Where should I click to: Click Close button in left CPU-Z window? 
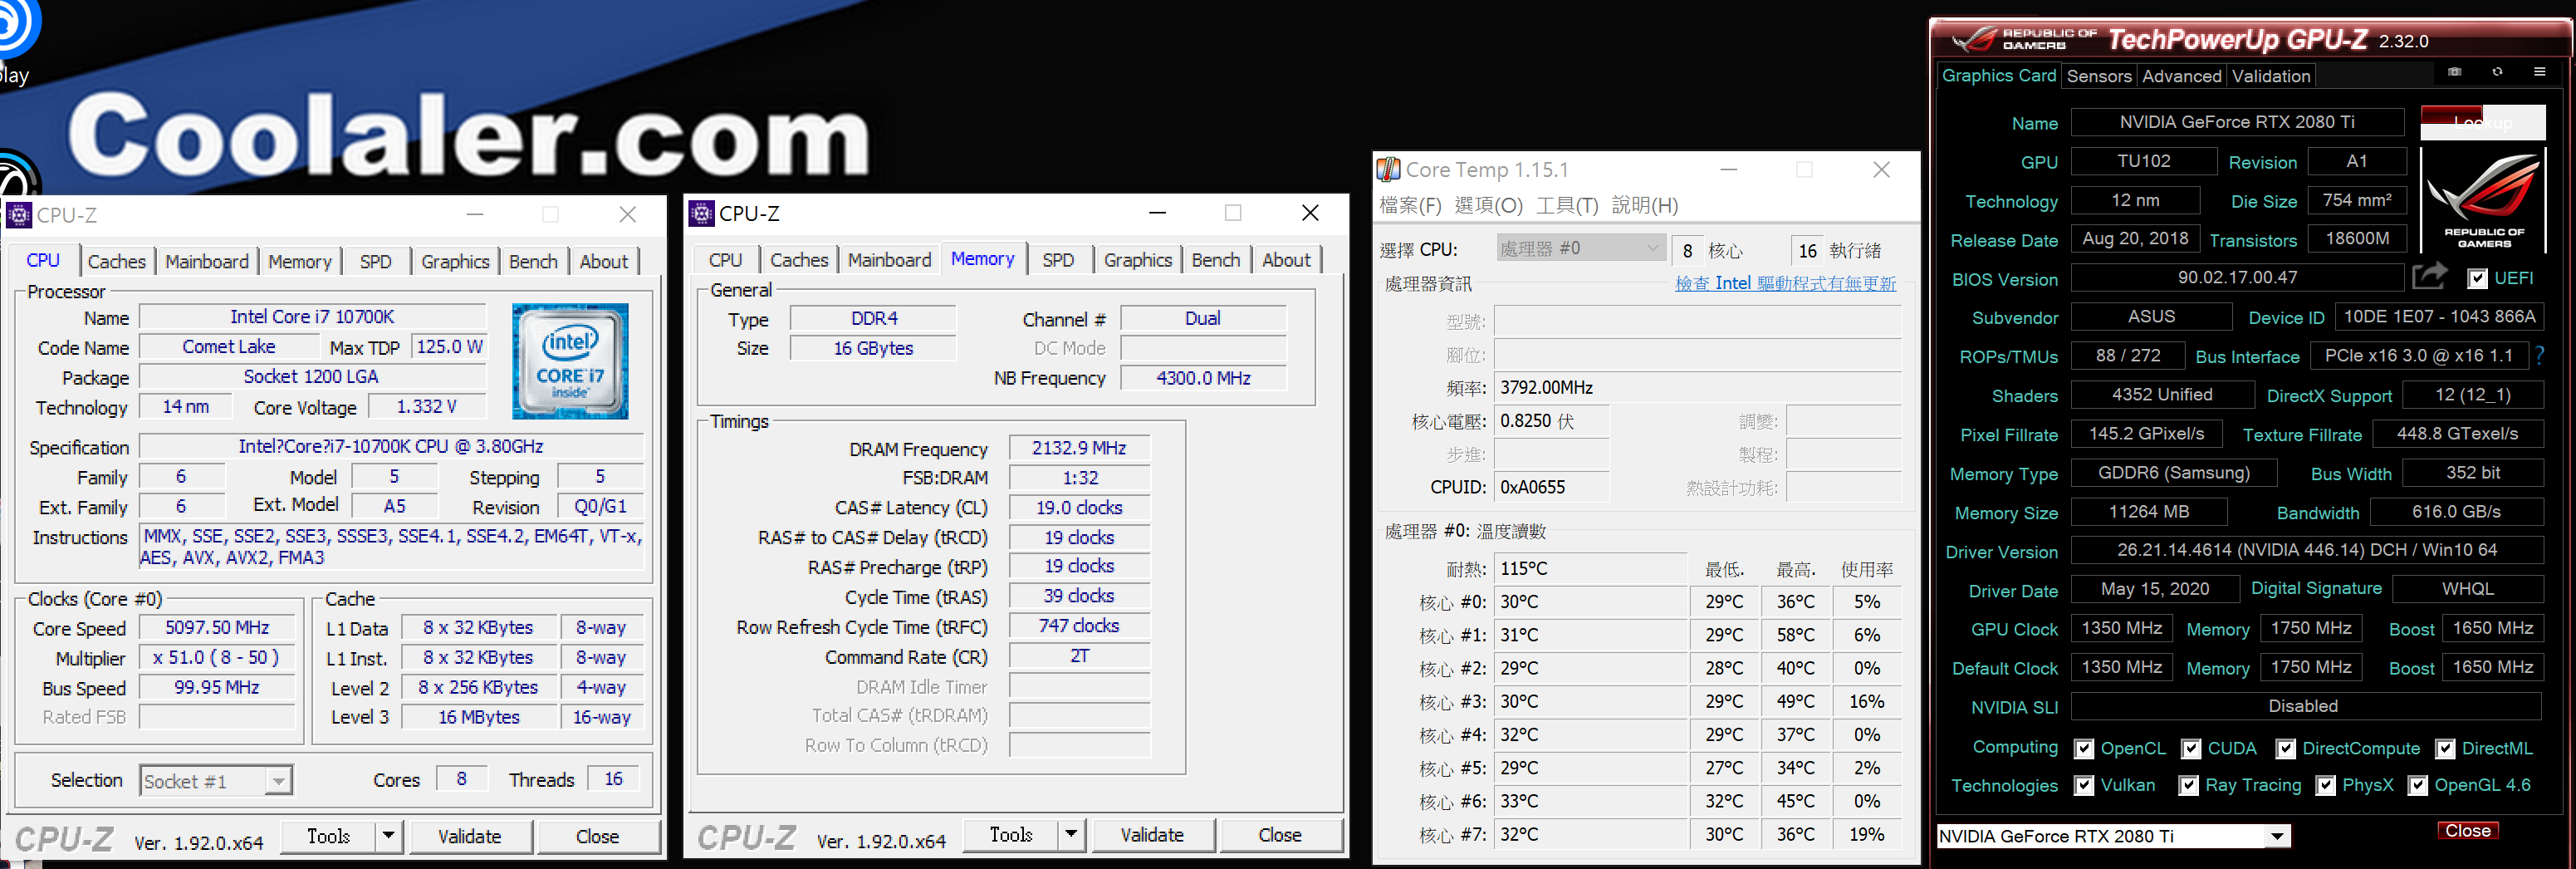(x=597, y=836)
